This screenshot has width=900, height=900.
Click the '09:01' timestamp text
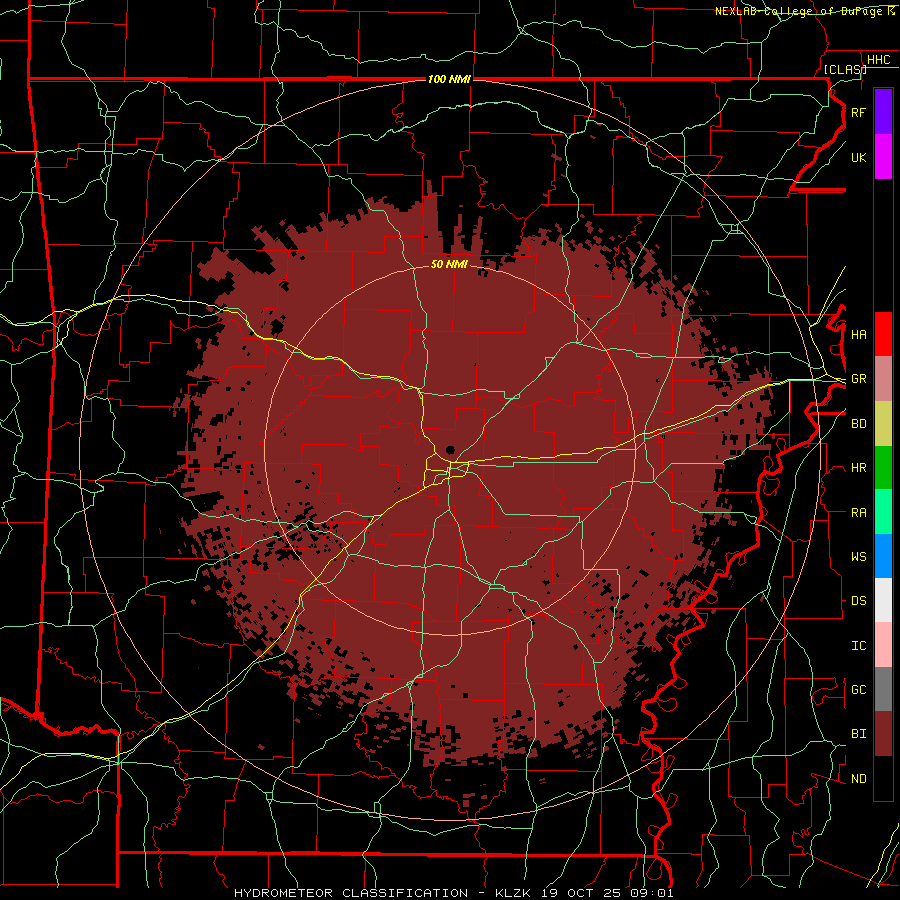point(651,893)
